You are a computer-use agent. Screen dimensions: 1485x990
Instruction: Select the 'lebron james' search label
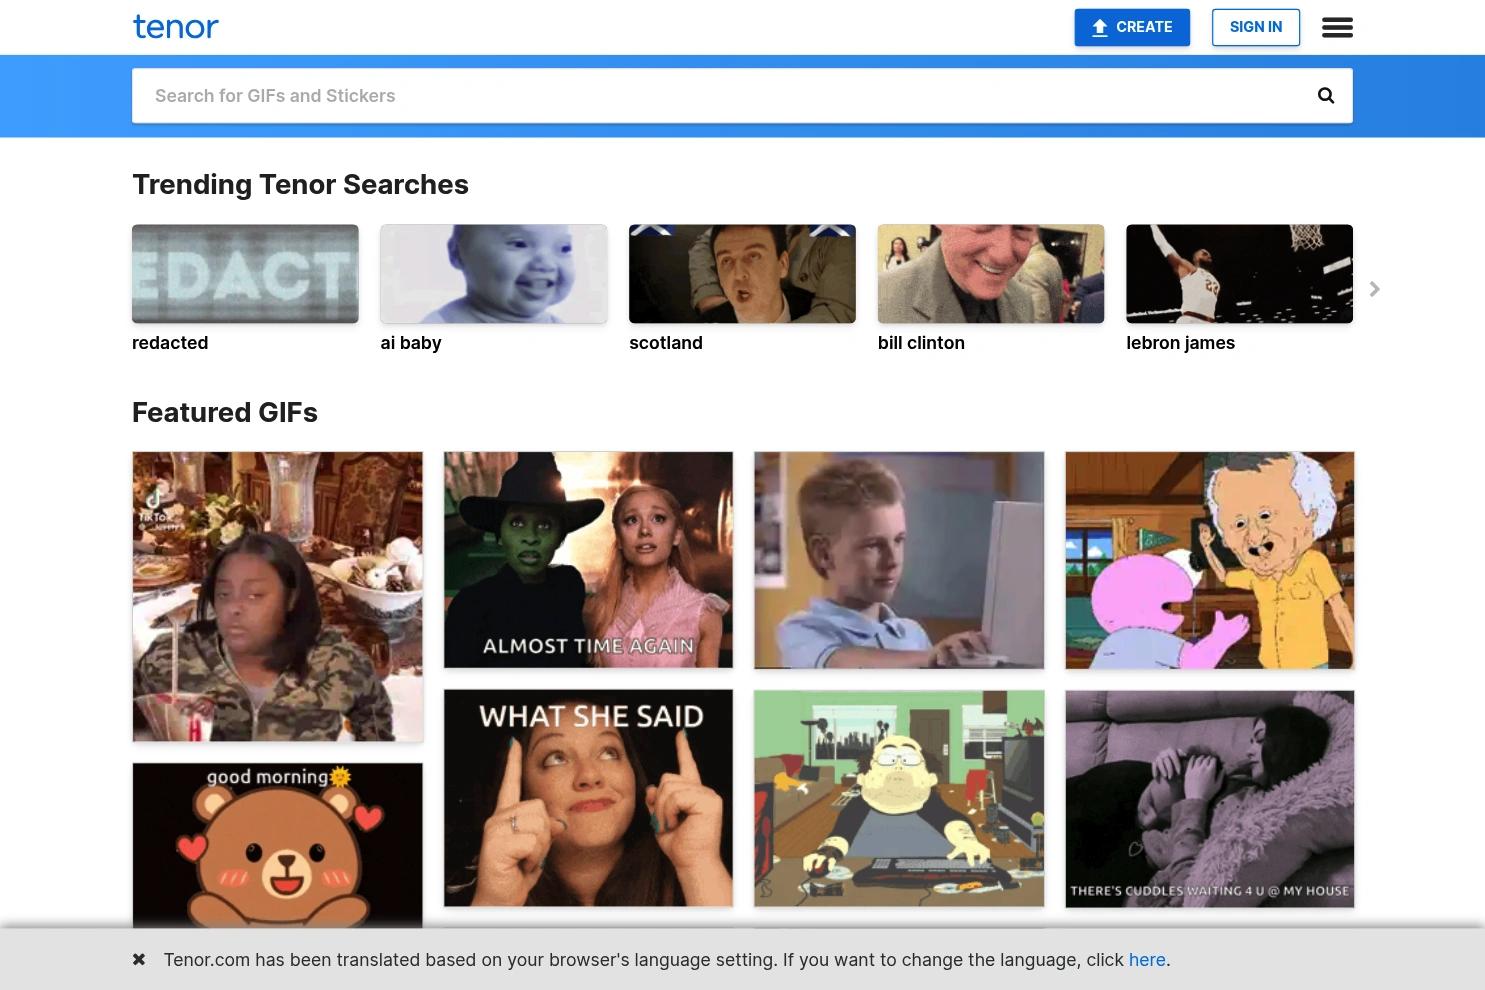(1180, 343)
